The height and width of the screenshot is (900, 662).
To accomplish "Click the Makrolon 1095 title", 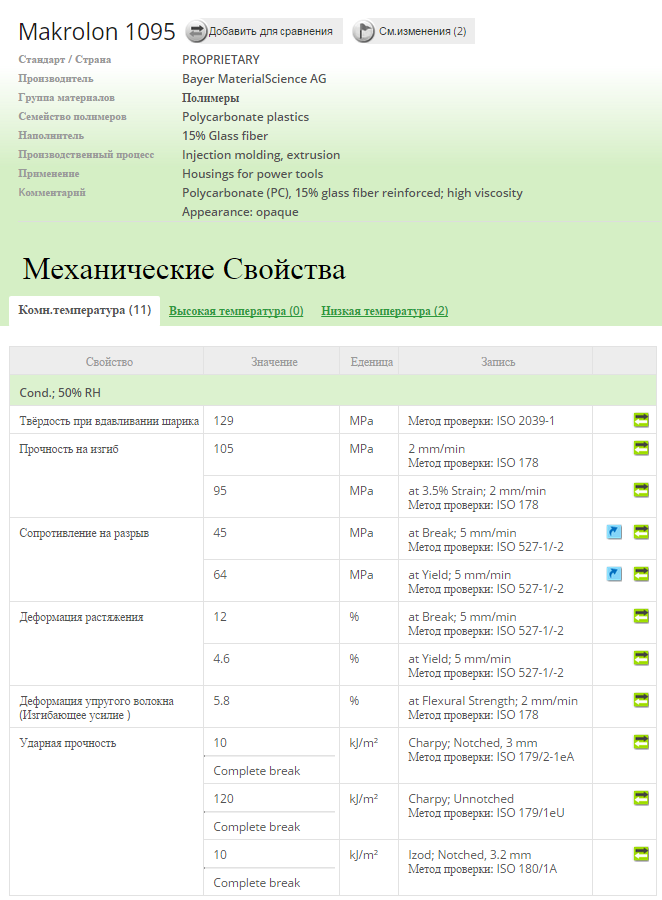I will tap(96, 32).
